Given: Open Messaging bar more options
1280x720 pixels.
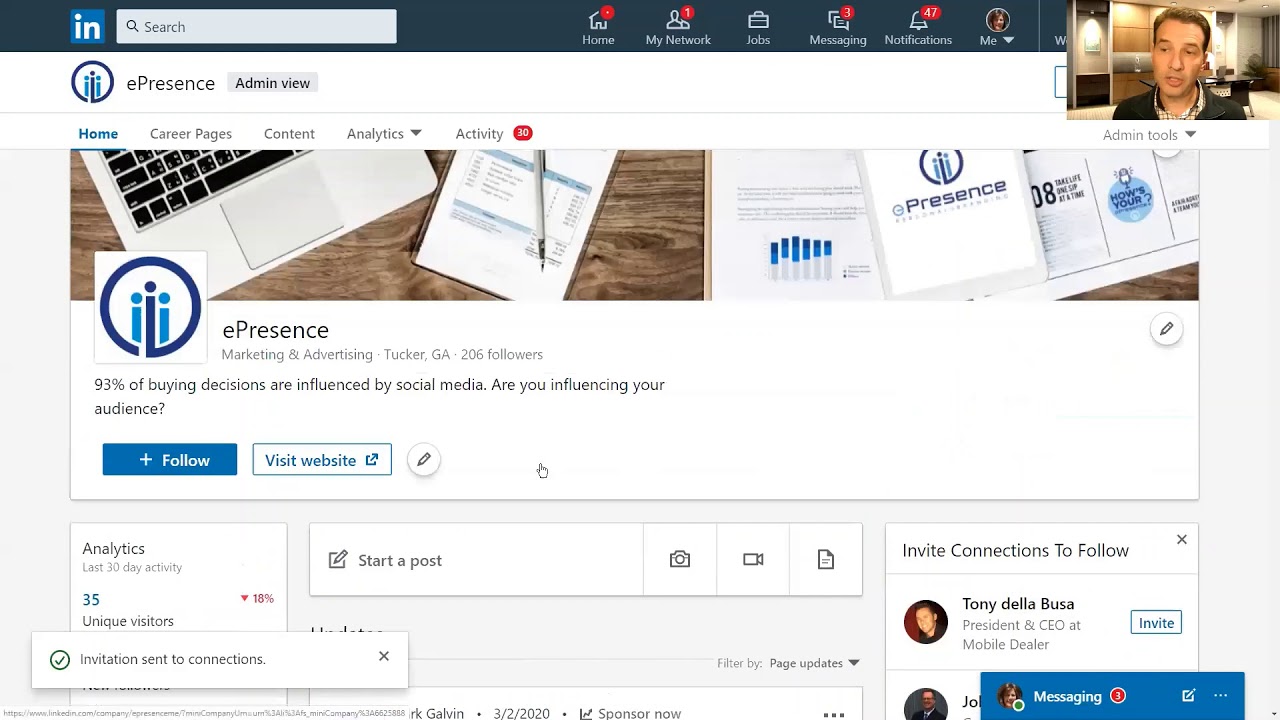Looking at the screenshot, I should 1220,696.
